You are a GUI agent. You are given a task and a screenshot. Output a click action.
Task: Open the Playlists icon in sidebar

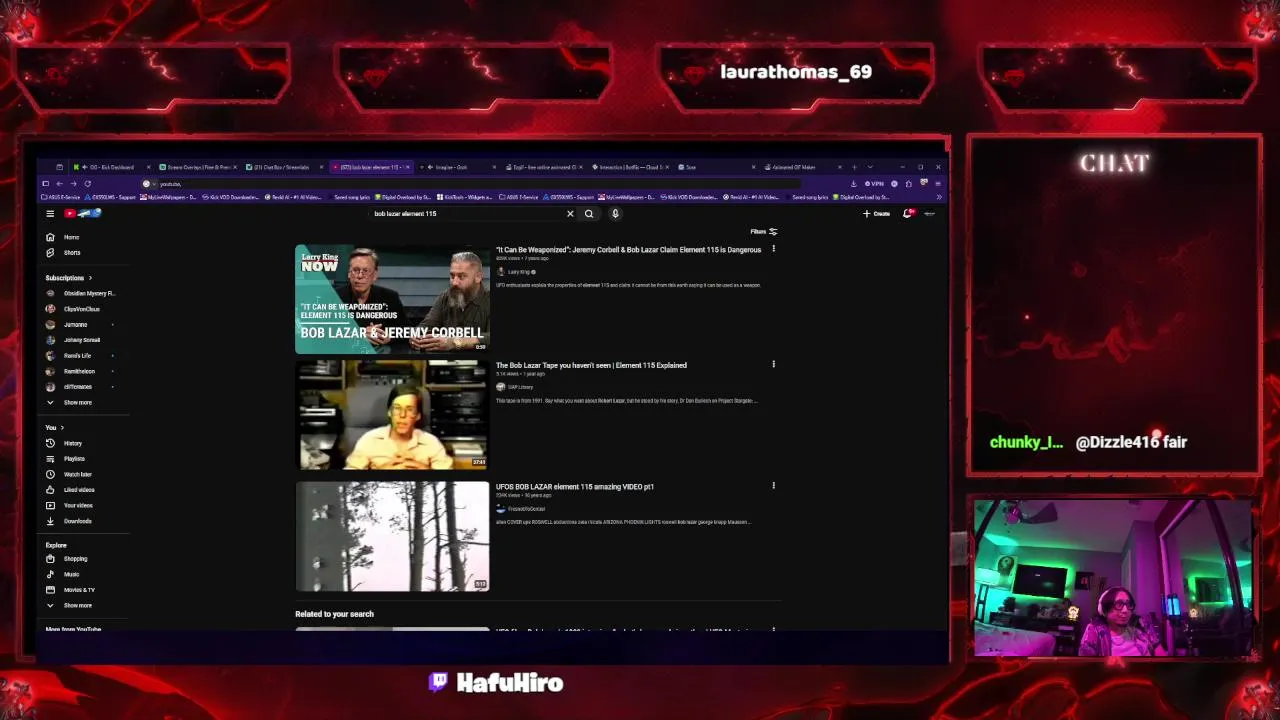pyautogui.click(x=50, y=458)
